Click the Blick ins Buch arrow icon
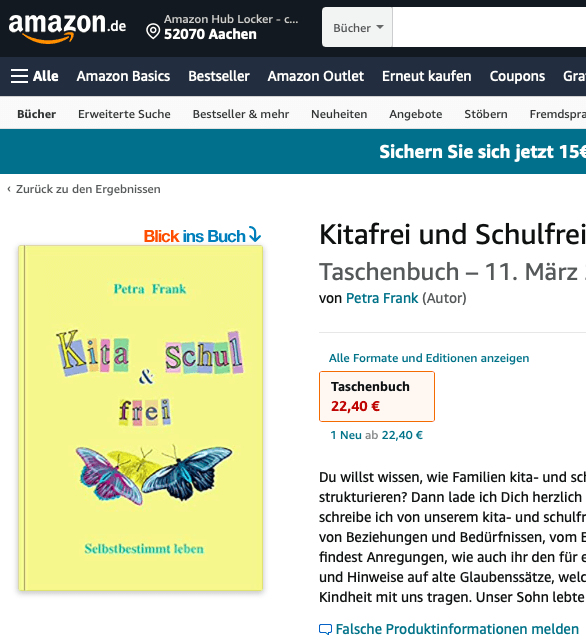586x637 pixels. click(255, 234)
